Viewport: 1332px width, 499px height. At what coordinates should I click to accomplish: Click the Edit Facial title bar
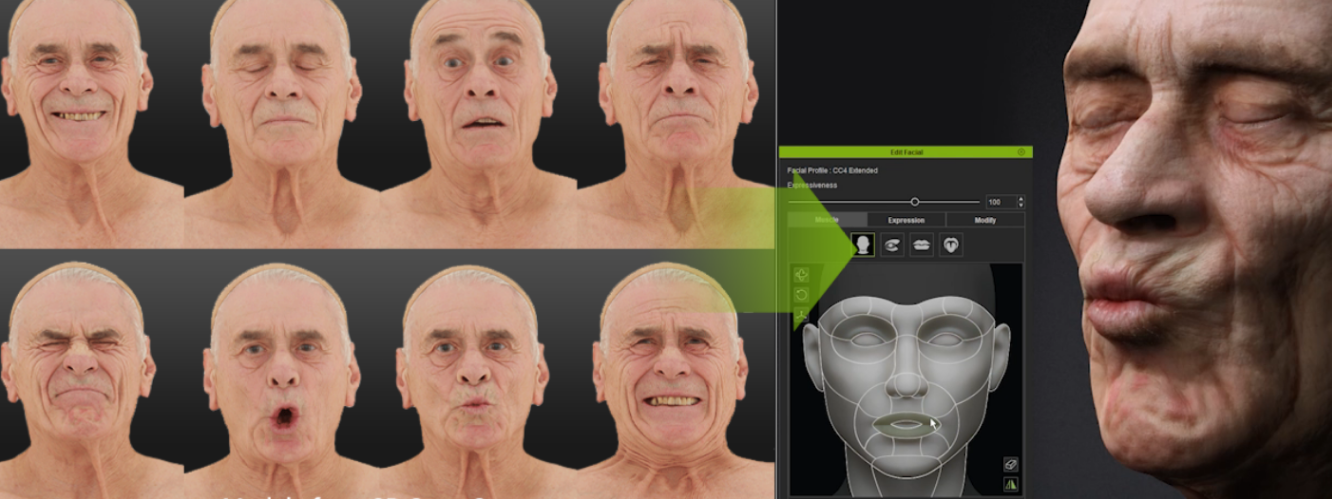pos(906,152)
